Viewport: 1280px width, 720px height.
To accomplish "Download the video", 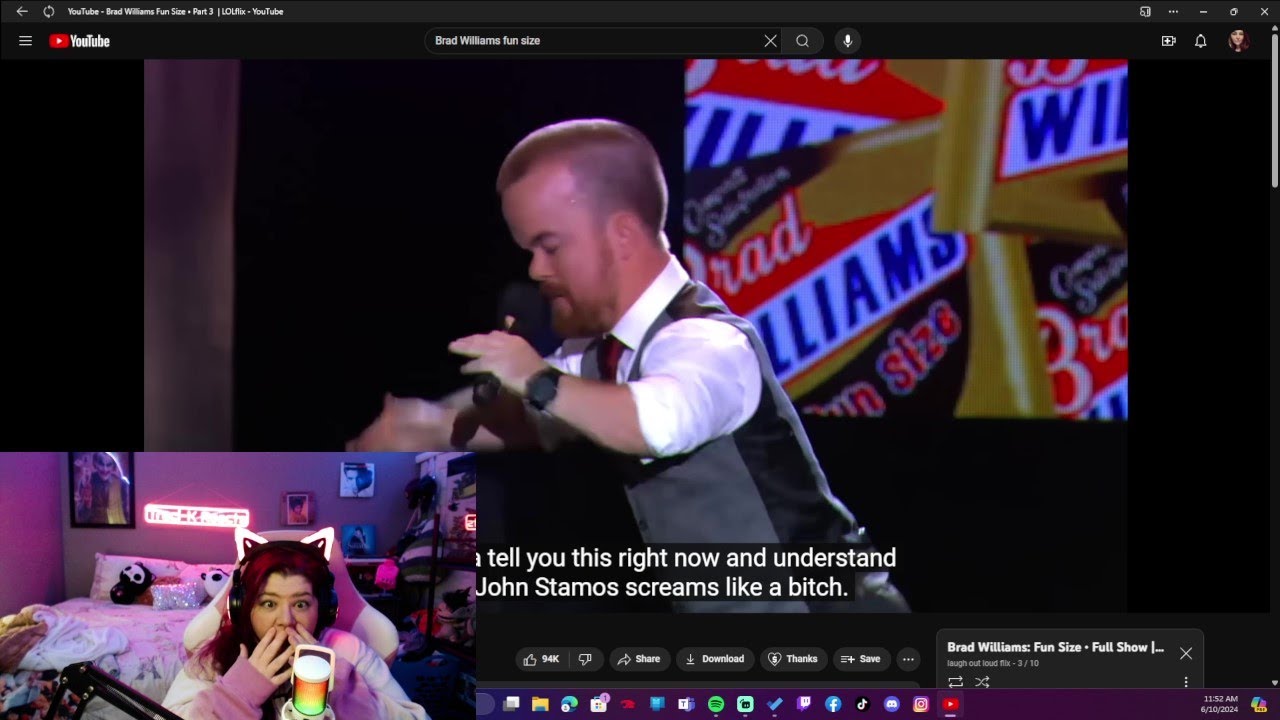I will (x=714, y=659).
